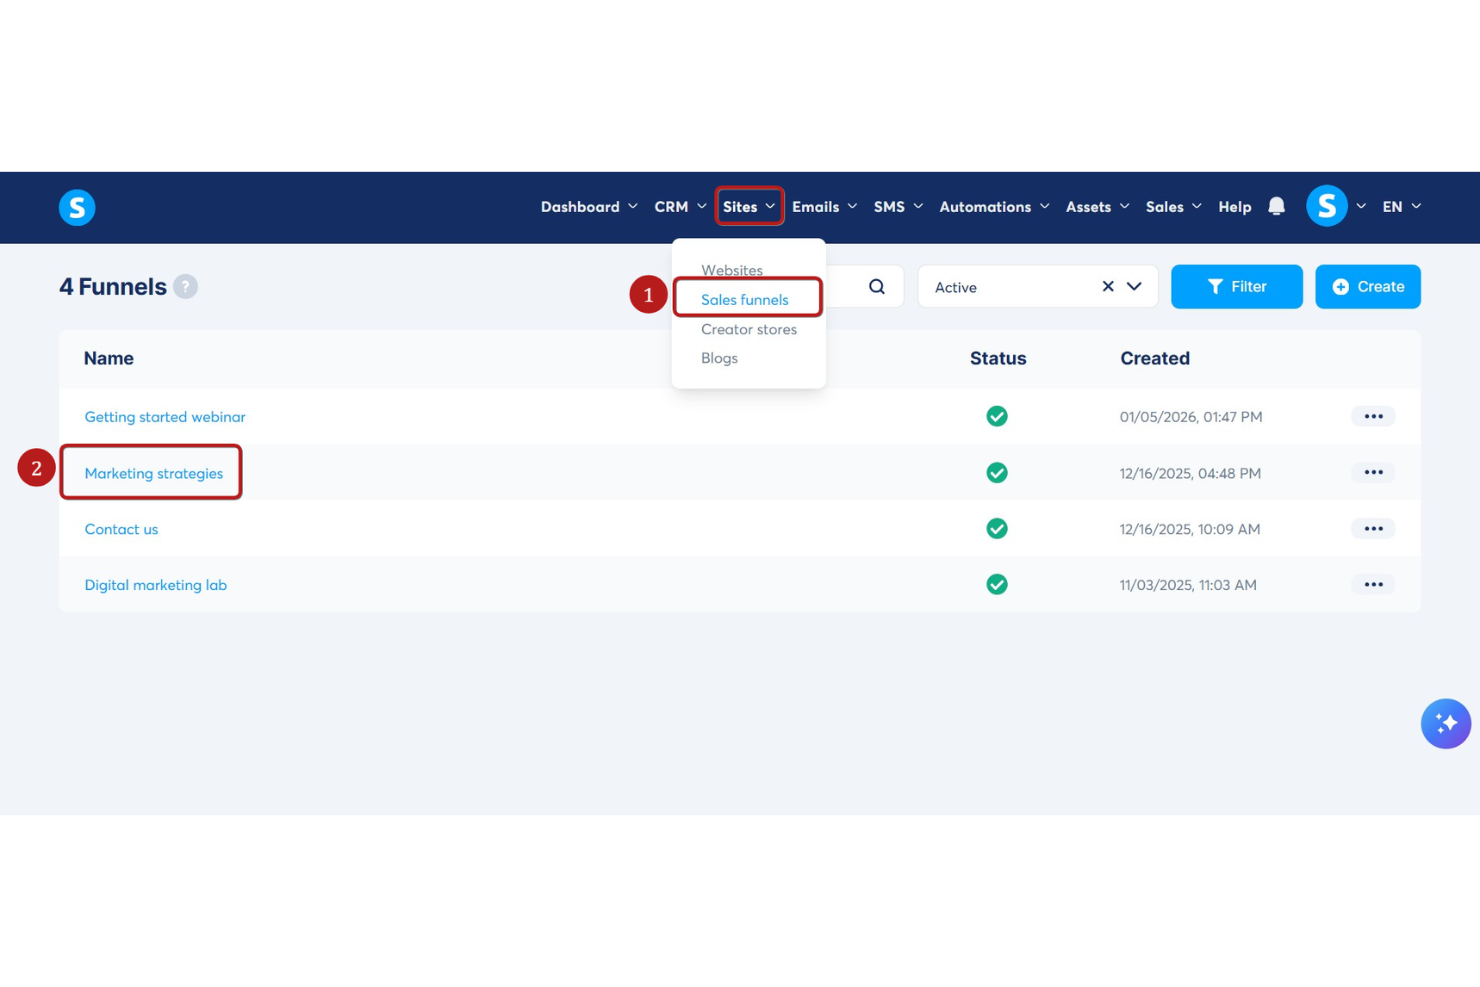Choose Blogs from the Sites menu
Screen dimensions: 1480x987
pos(719,358)
